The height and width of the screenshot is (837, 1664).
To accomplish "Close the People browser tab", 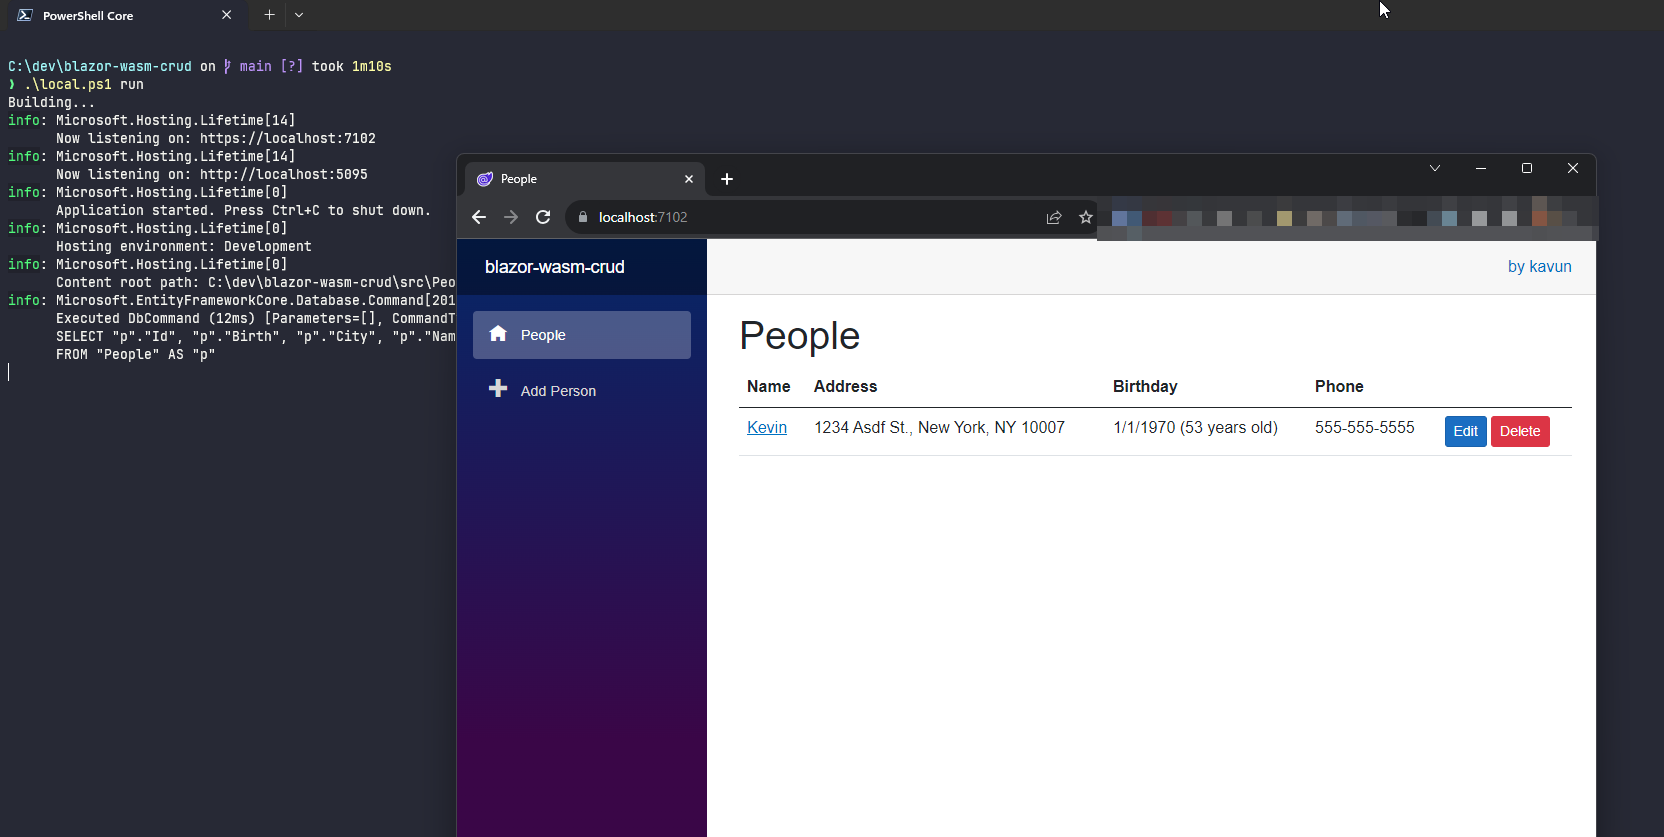I will click(689, 179).
